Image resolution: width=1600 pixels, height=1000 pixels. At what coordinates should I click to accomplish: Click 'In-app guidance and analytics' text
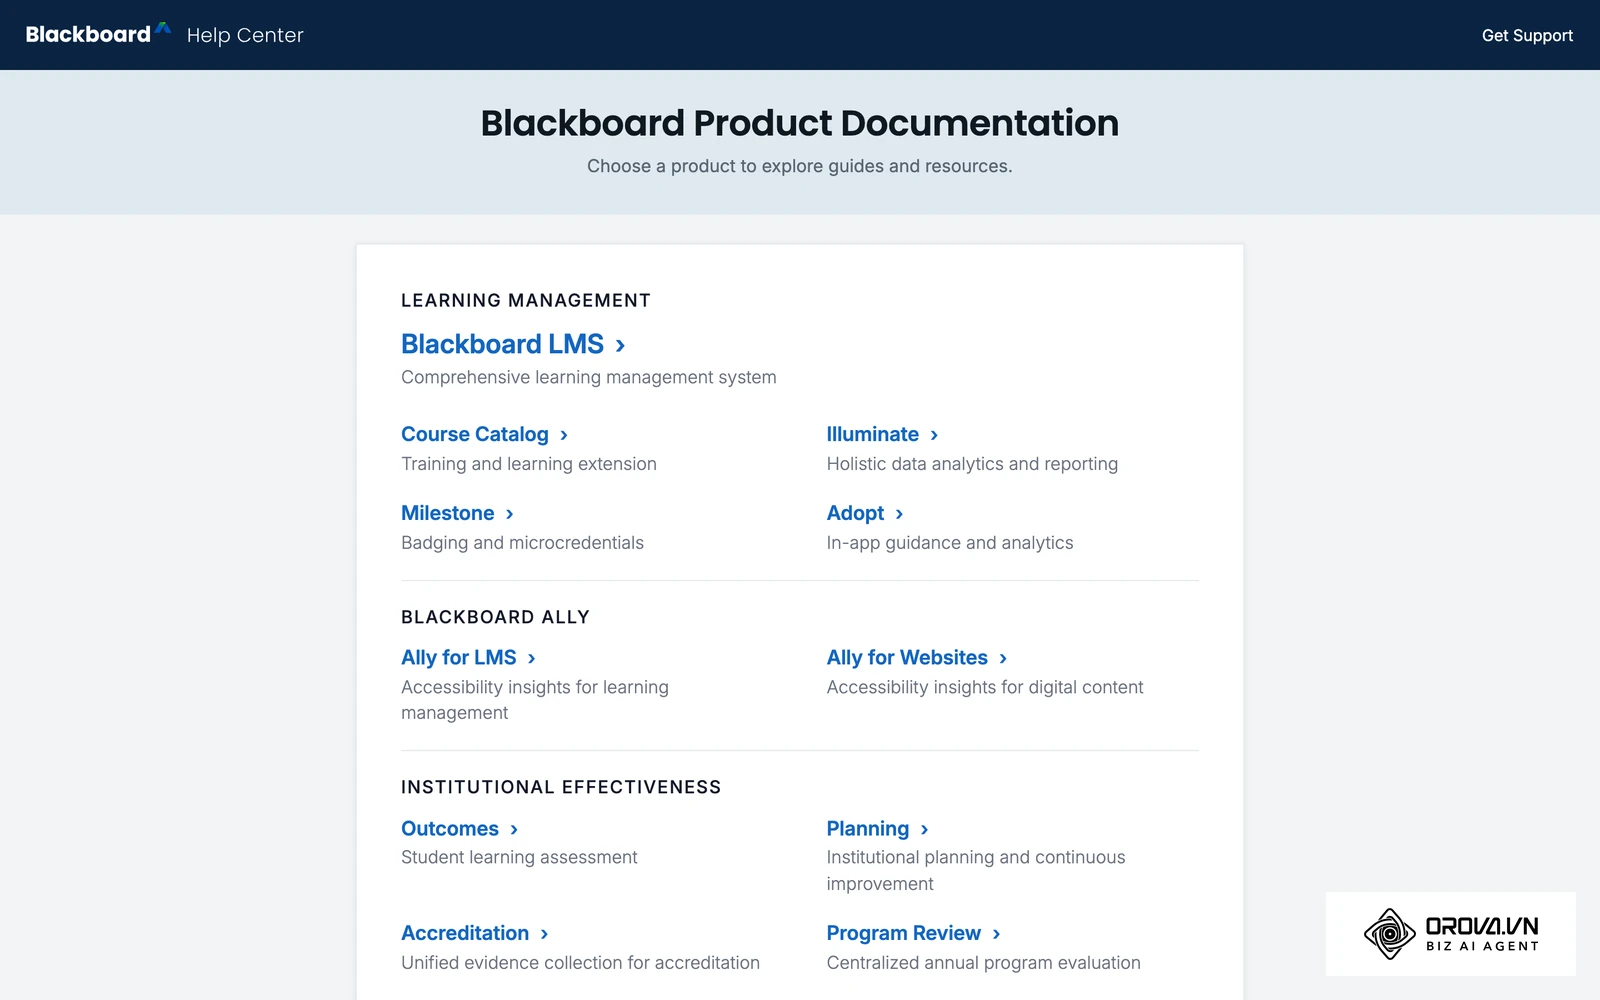pos(950,543)
